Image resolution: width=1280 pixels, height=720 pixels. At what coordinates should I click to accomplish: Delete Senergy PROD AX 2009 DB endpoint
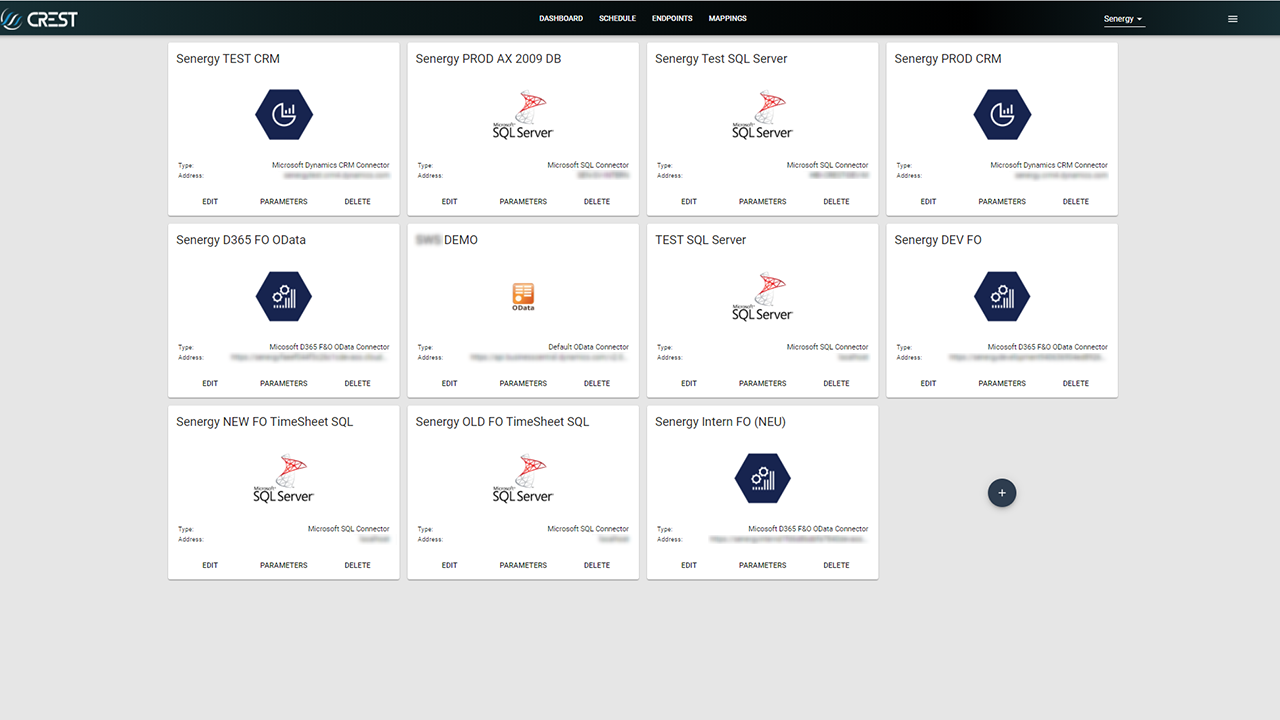tap(597, 201)
